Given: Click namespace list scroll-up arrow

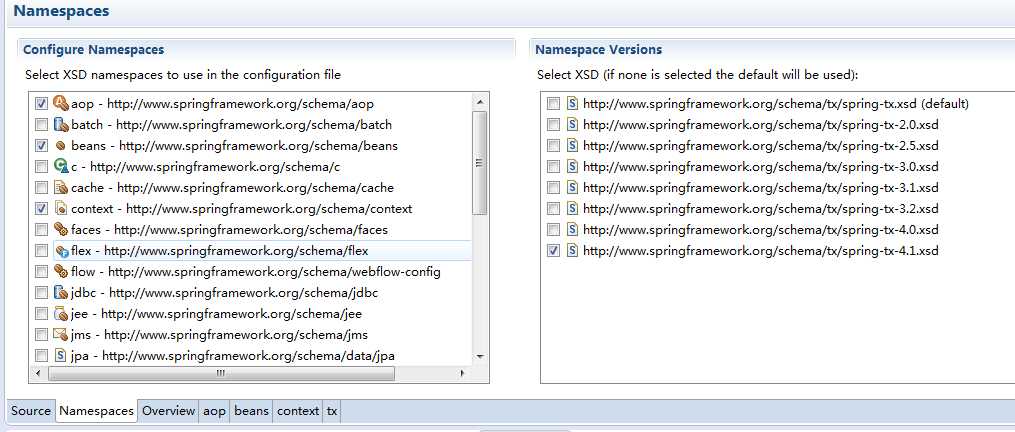Looking at the screenshot, I should (480, 102).
